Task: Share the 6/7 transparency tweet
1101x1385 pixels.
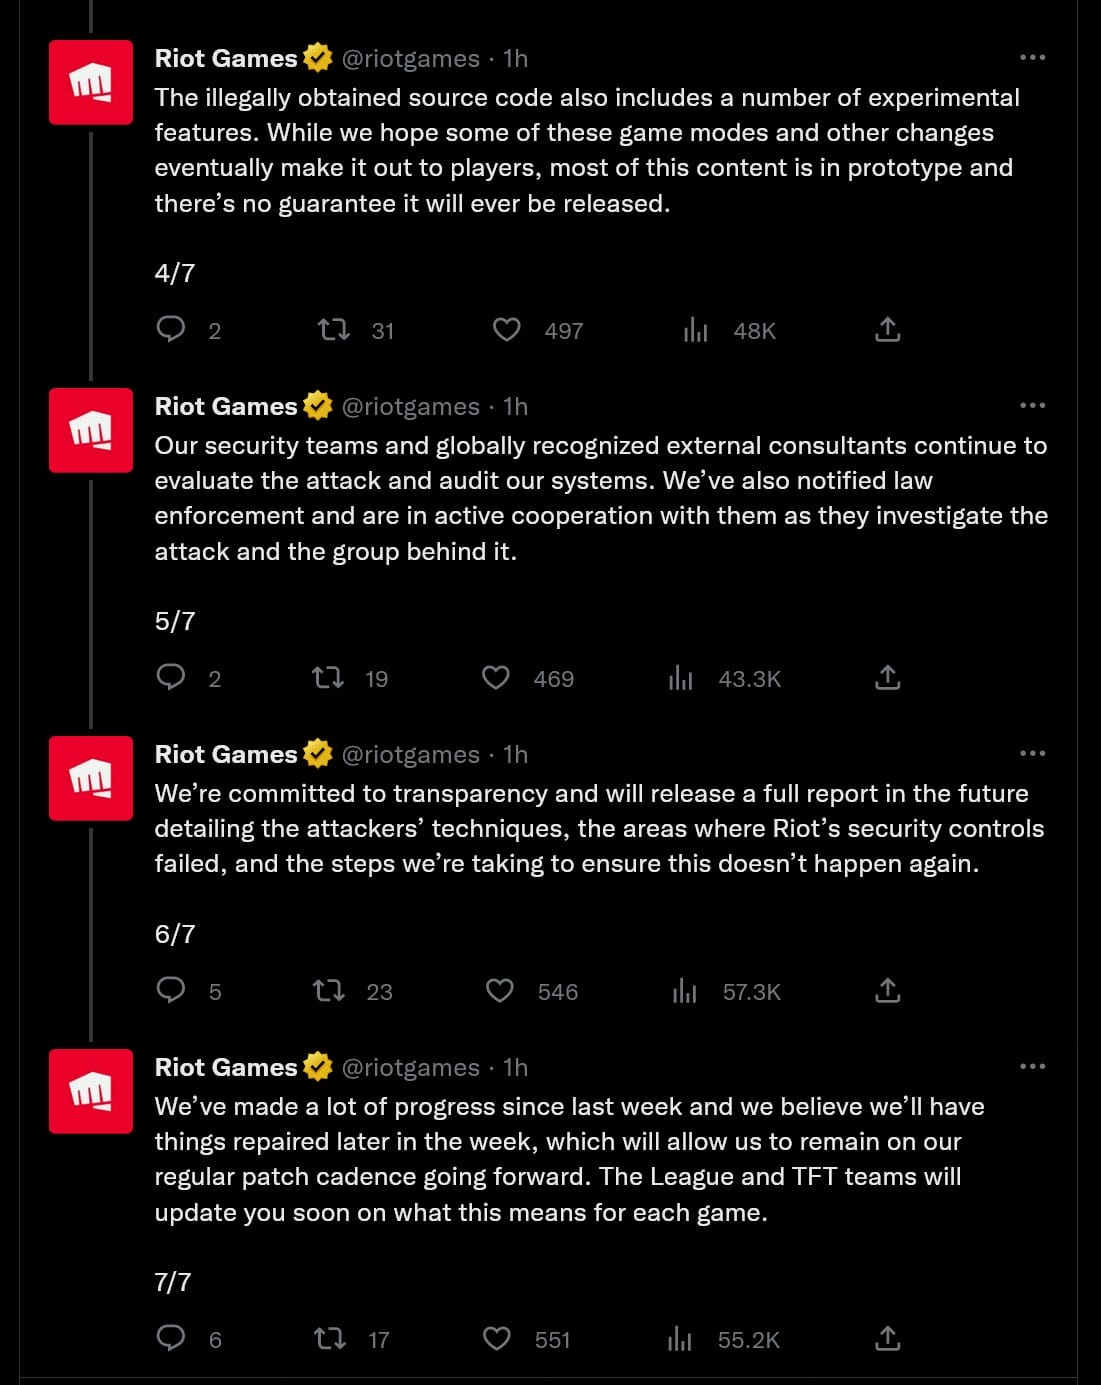Action: [887, 990]
